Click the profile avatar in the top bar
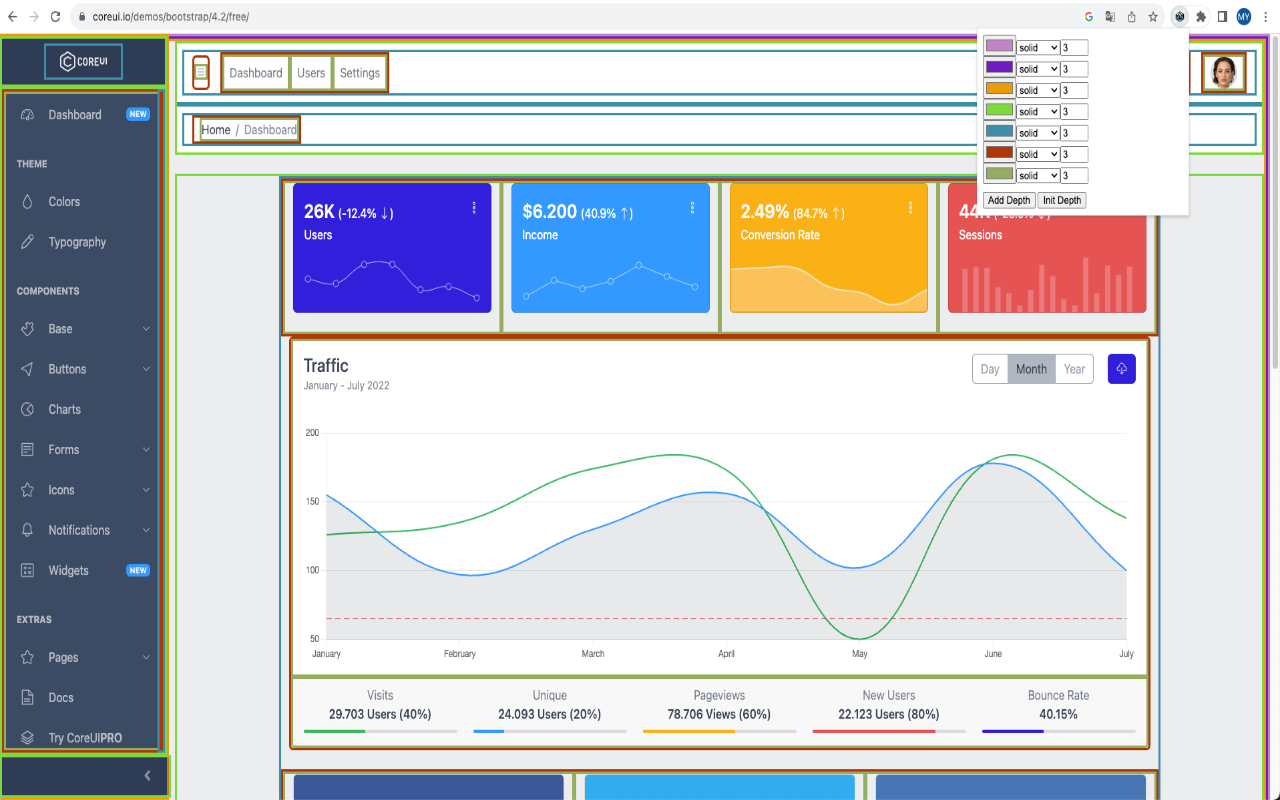 coord(1223,71)
